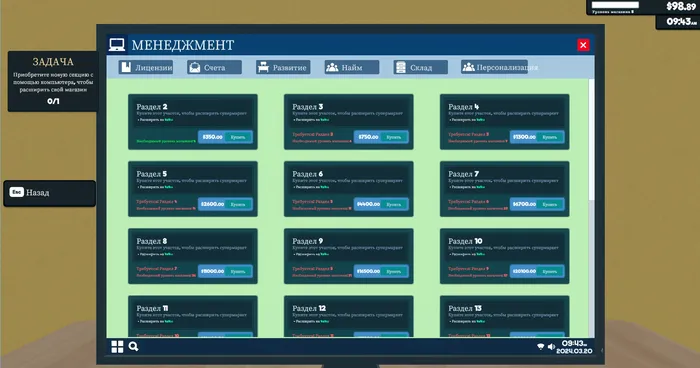Click the Wi-Fi tray icon
The image size is (700, 368).
tap(541, 347)
